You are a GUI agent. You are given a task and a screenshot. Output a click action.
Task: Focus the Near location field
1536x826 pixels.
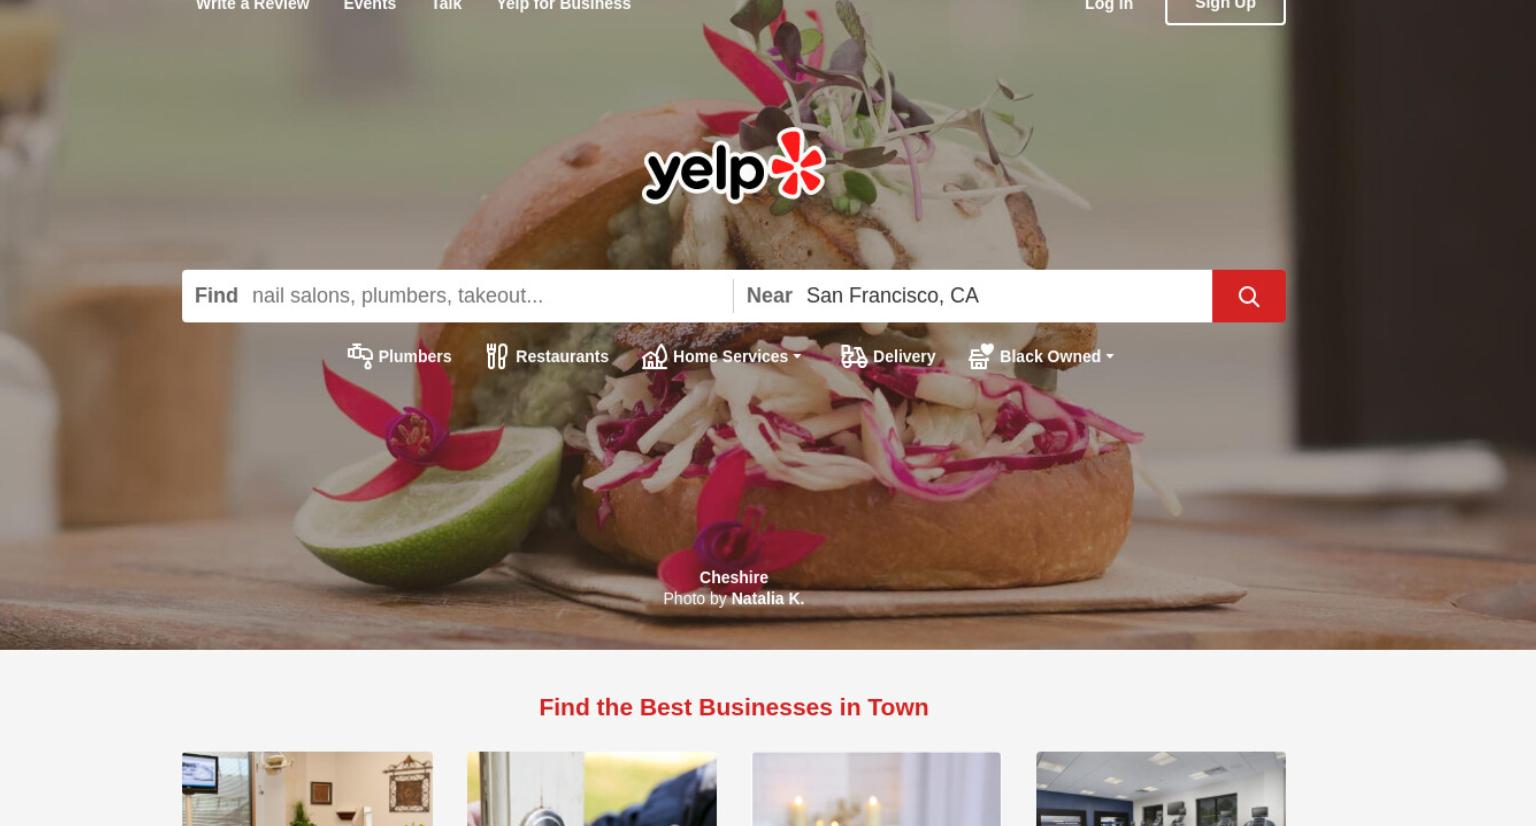1005,296
